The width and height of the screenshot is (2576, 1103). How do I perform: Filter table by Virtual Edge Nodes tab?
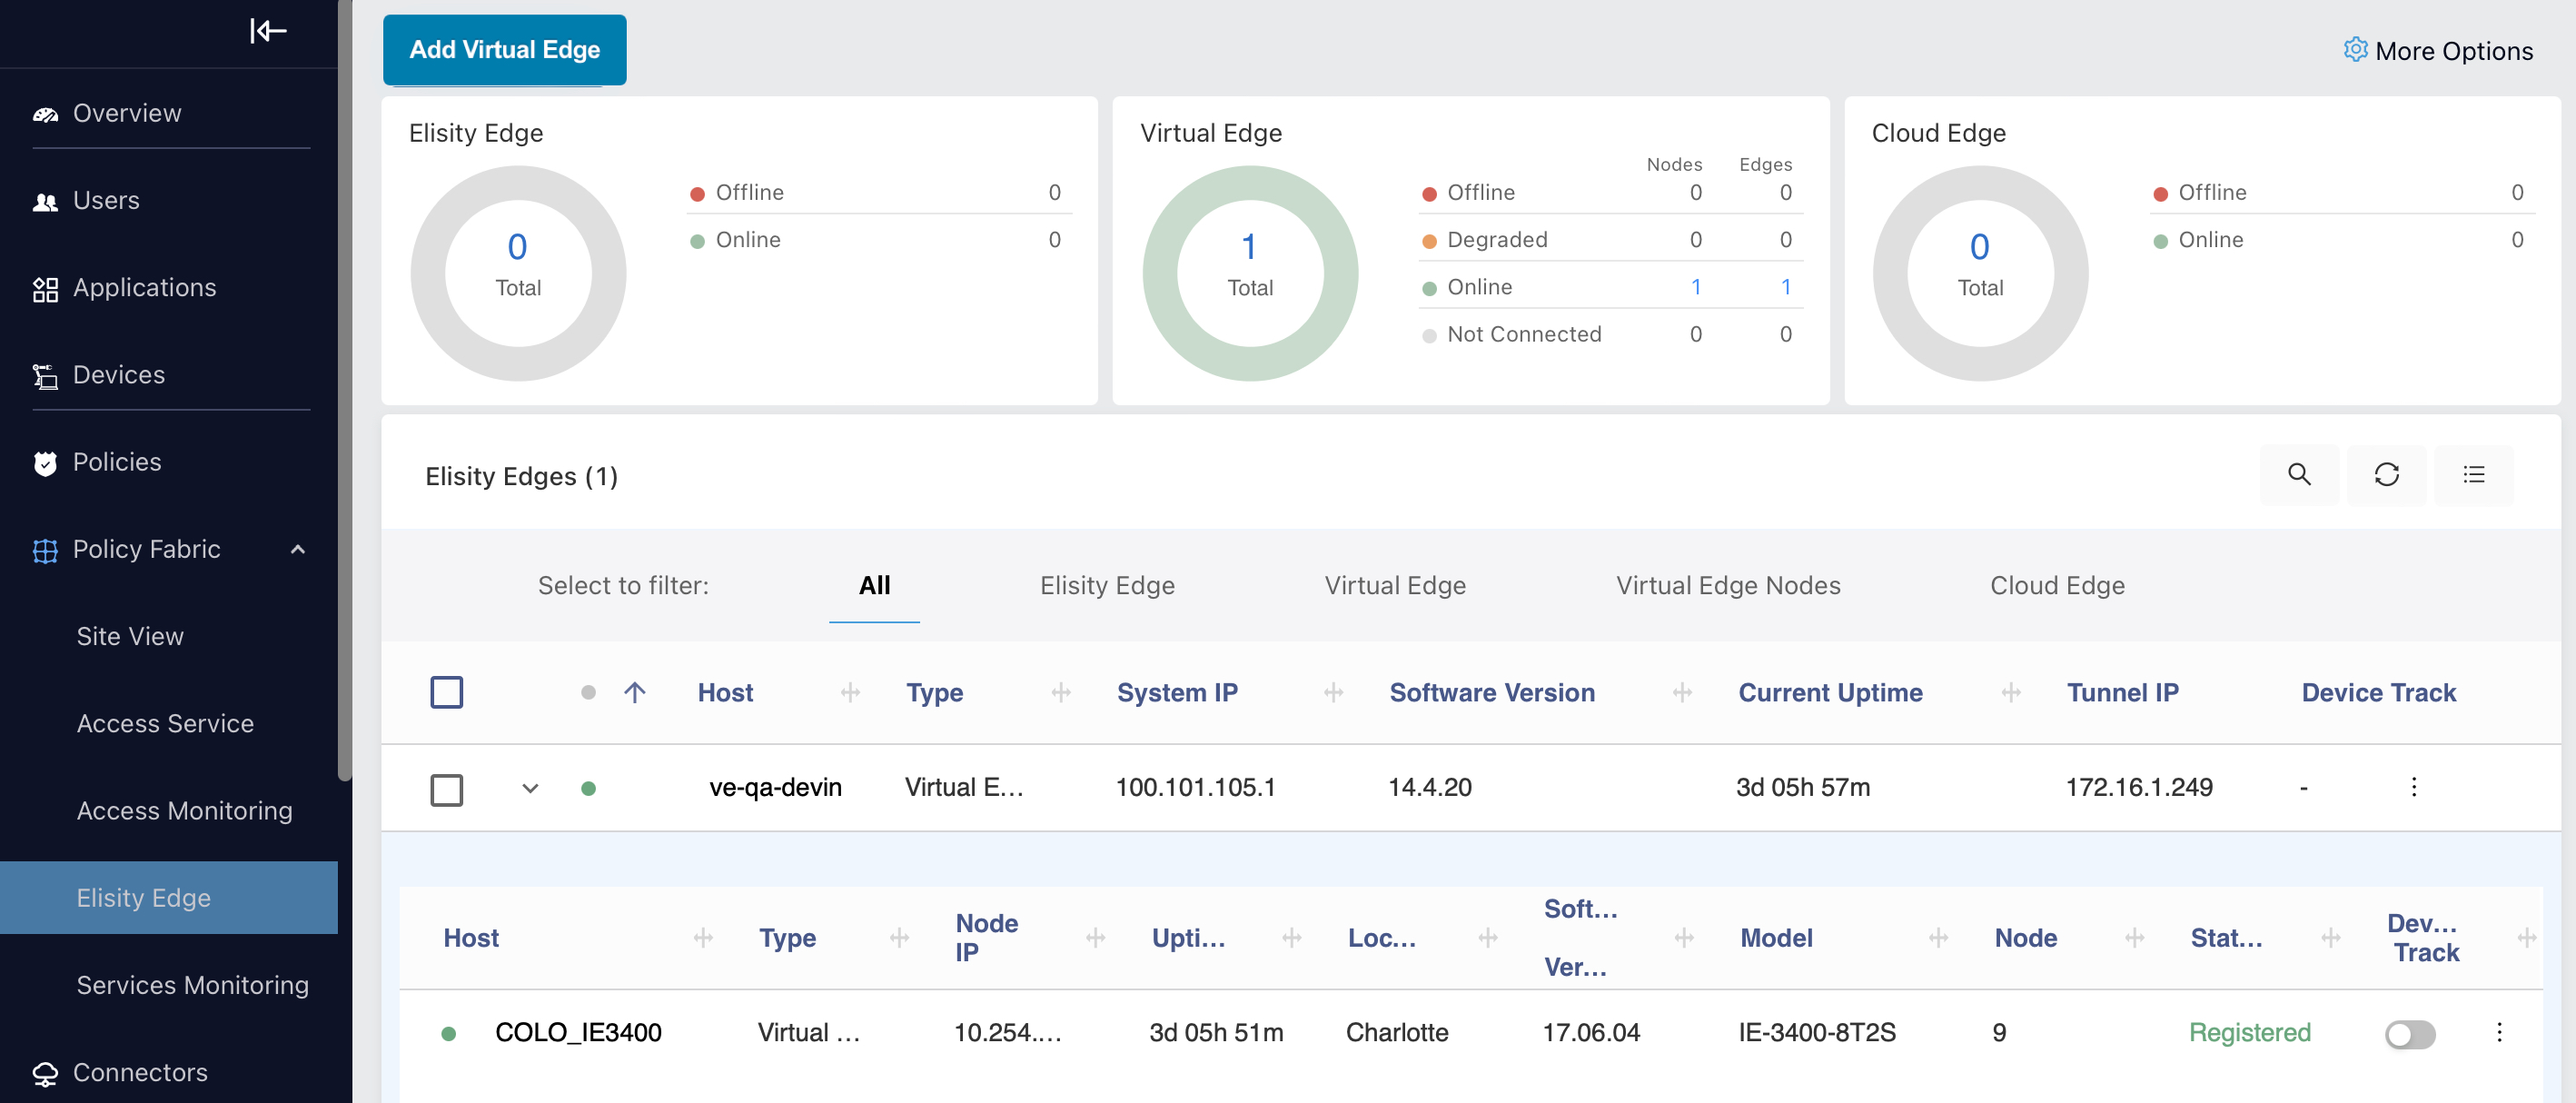[1728, 585]
